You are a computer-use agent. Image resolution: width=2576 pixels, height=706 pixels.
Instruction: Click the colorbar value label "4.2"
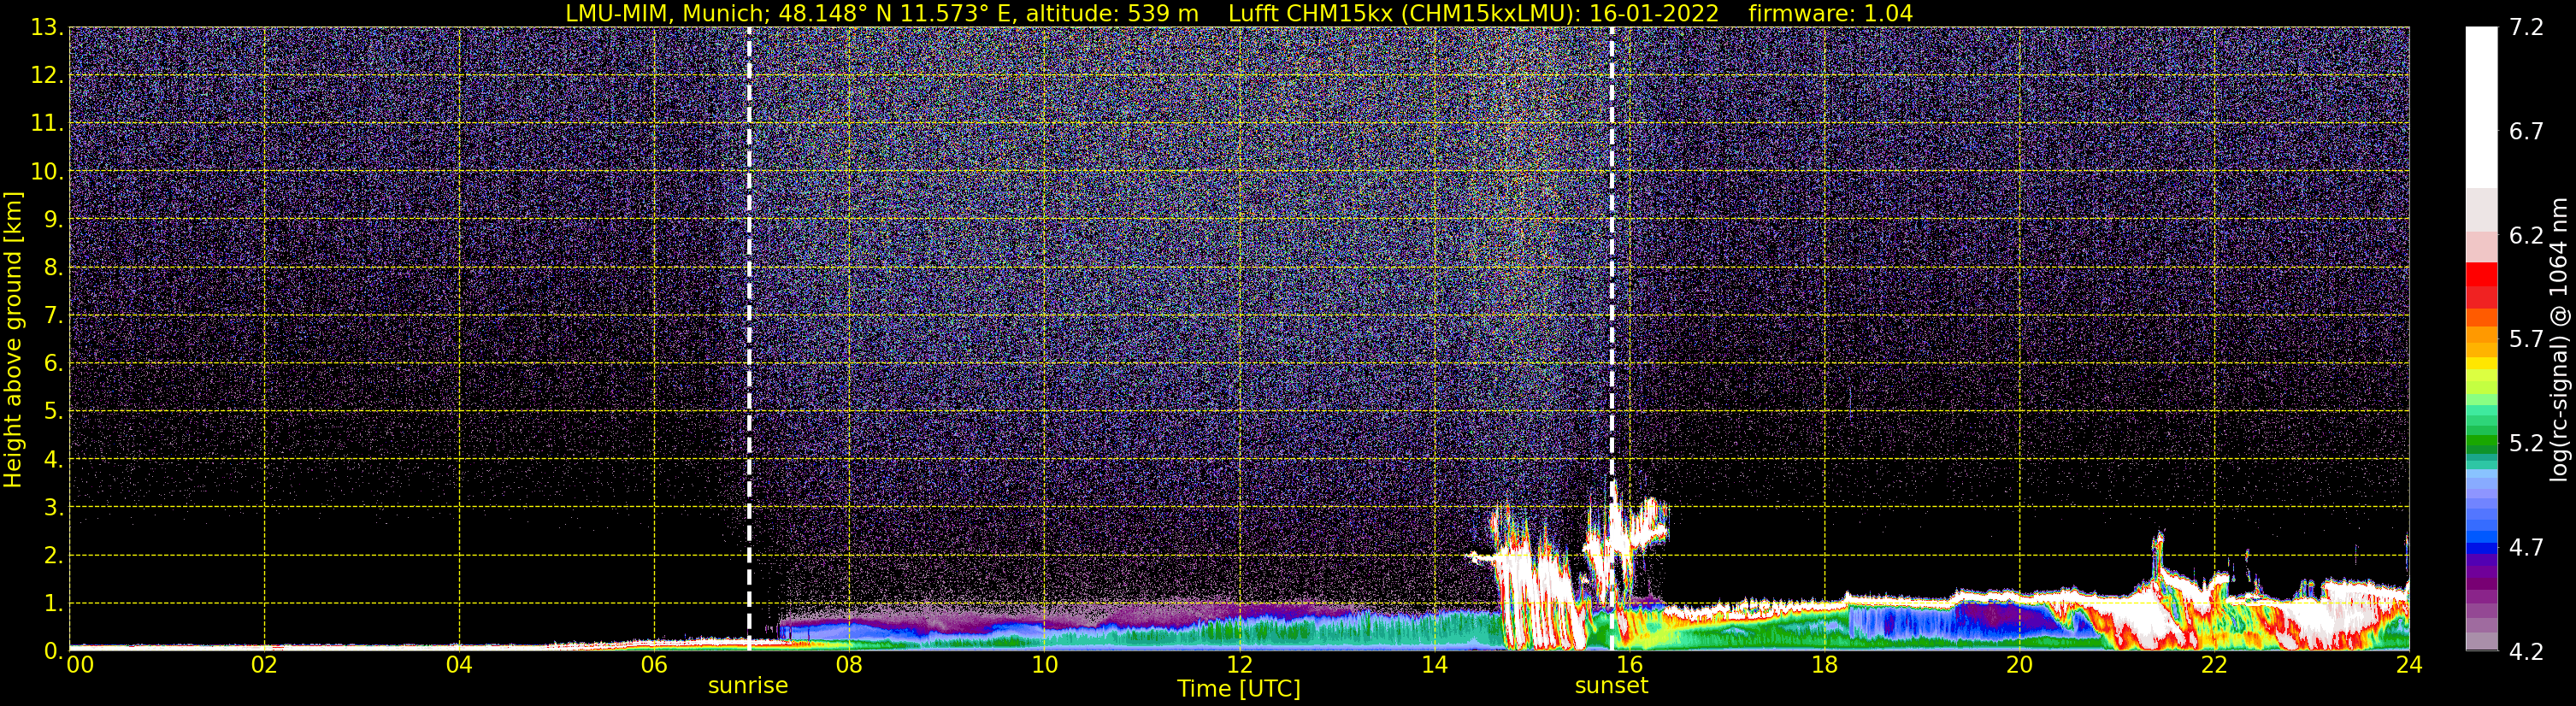coord(2526,651)
